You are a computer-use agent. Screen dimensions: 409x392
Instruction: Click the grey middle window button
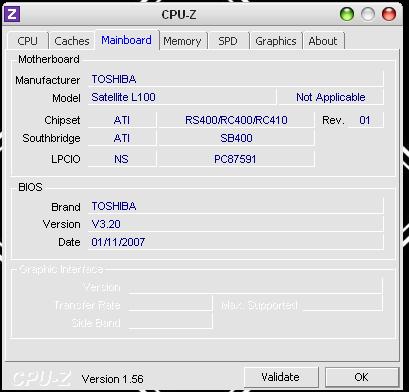pos(368,14)
